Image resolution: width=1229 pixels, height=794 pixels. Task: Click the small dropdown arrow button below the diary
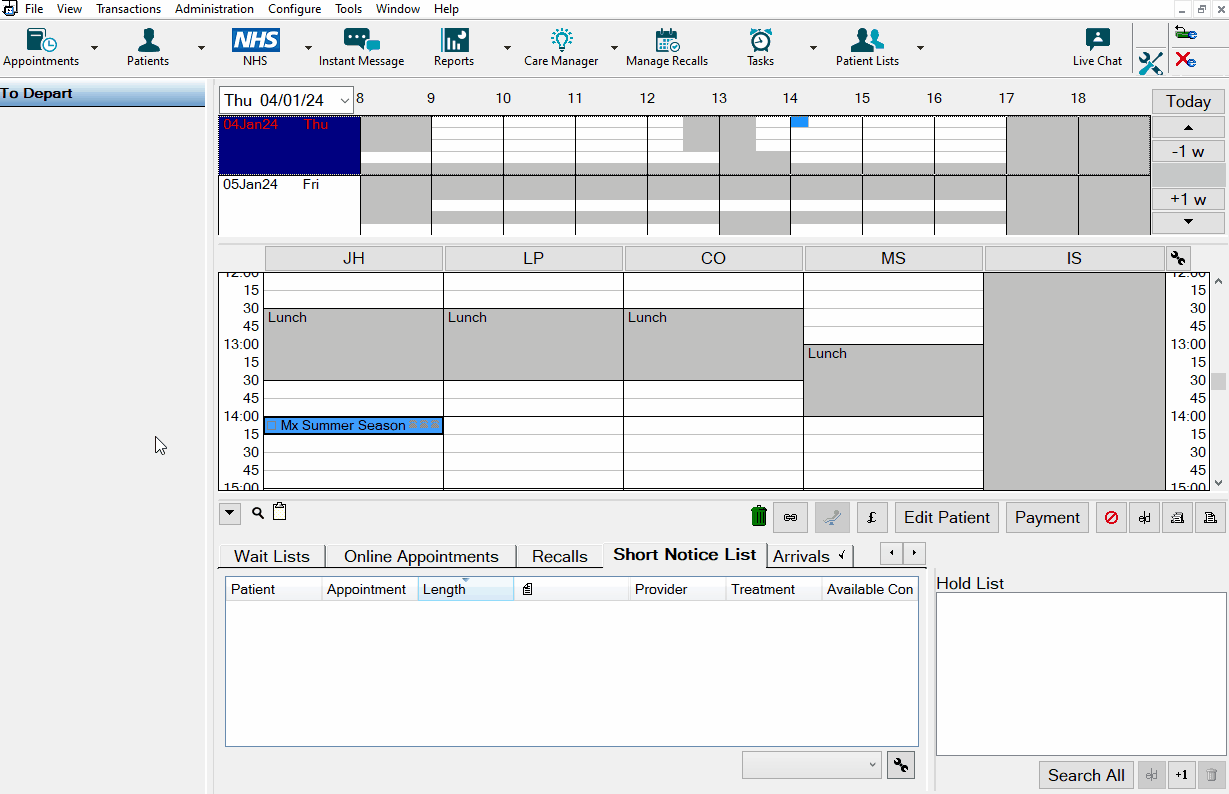230,513
